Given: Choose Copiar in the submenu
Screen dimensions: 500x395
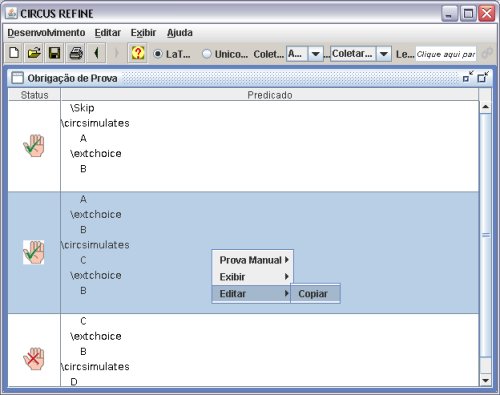Looking at the screenshot, I should pos(315,294).
